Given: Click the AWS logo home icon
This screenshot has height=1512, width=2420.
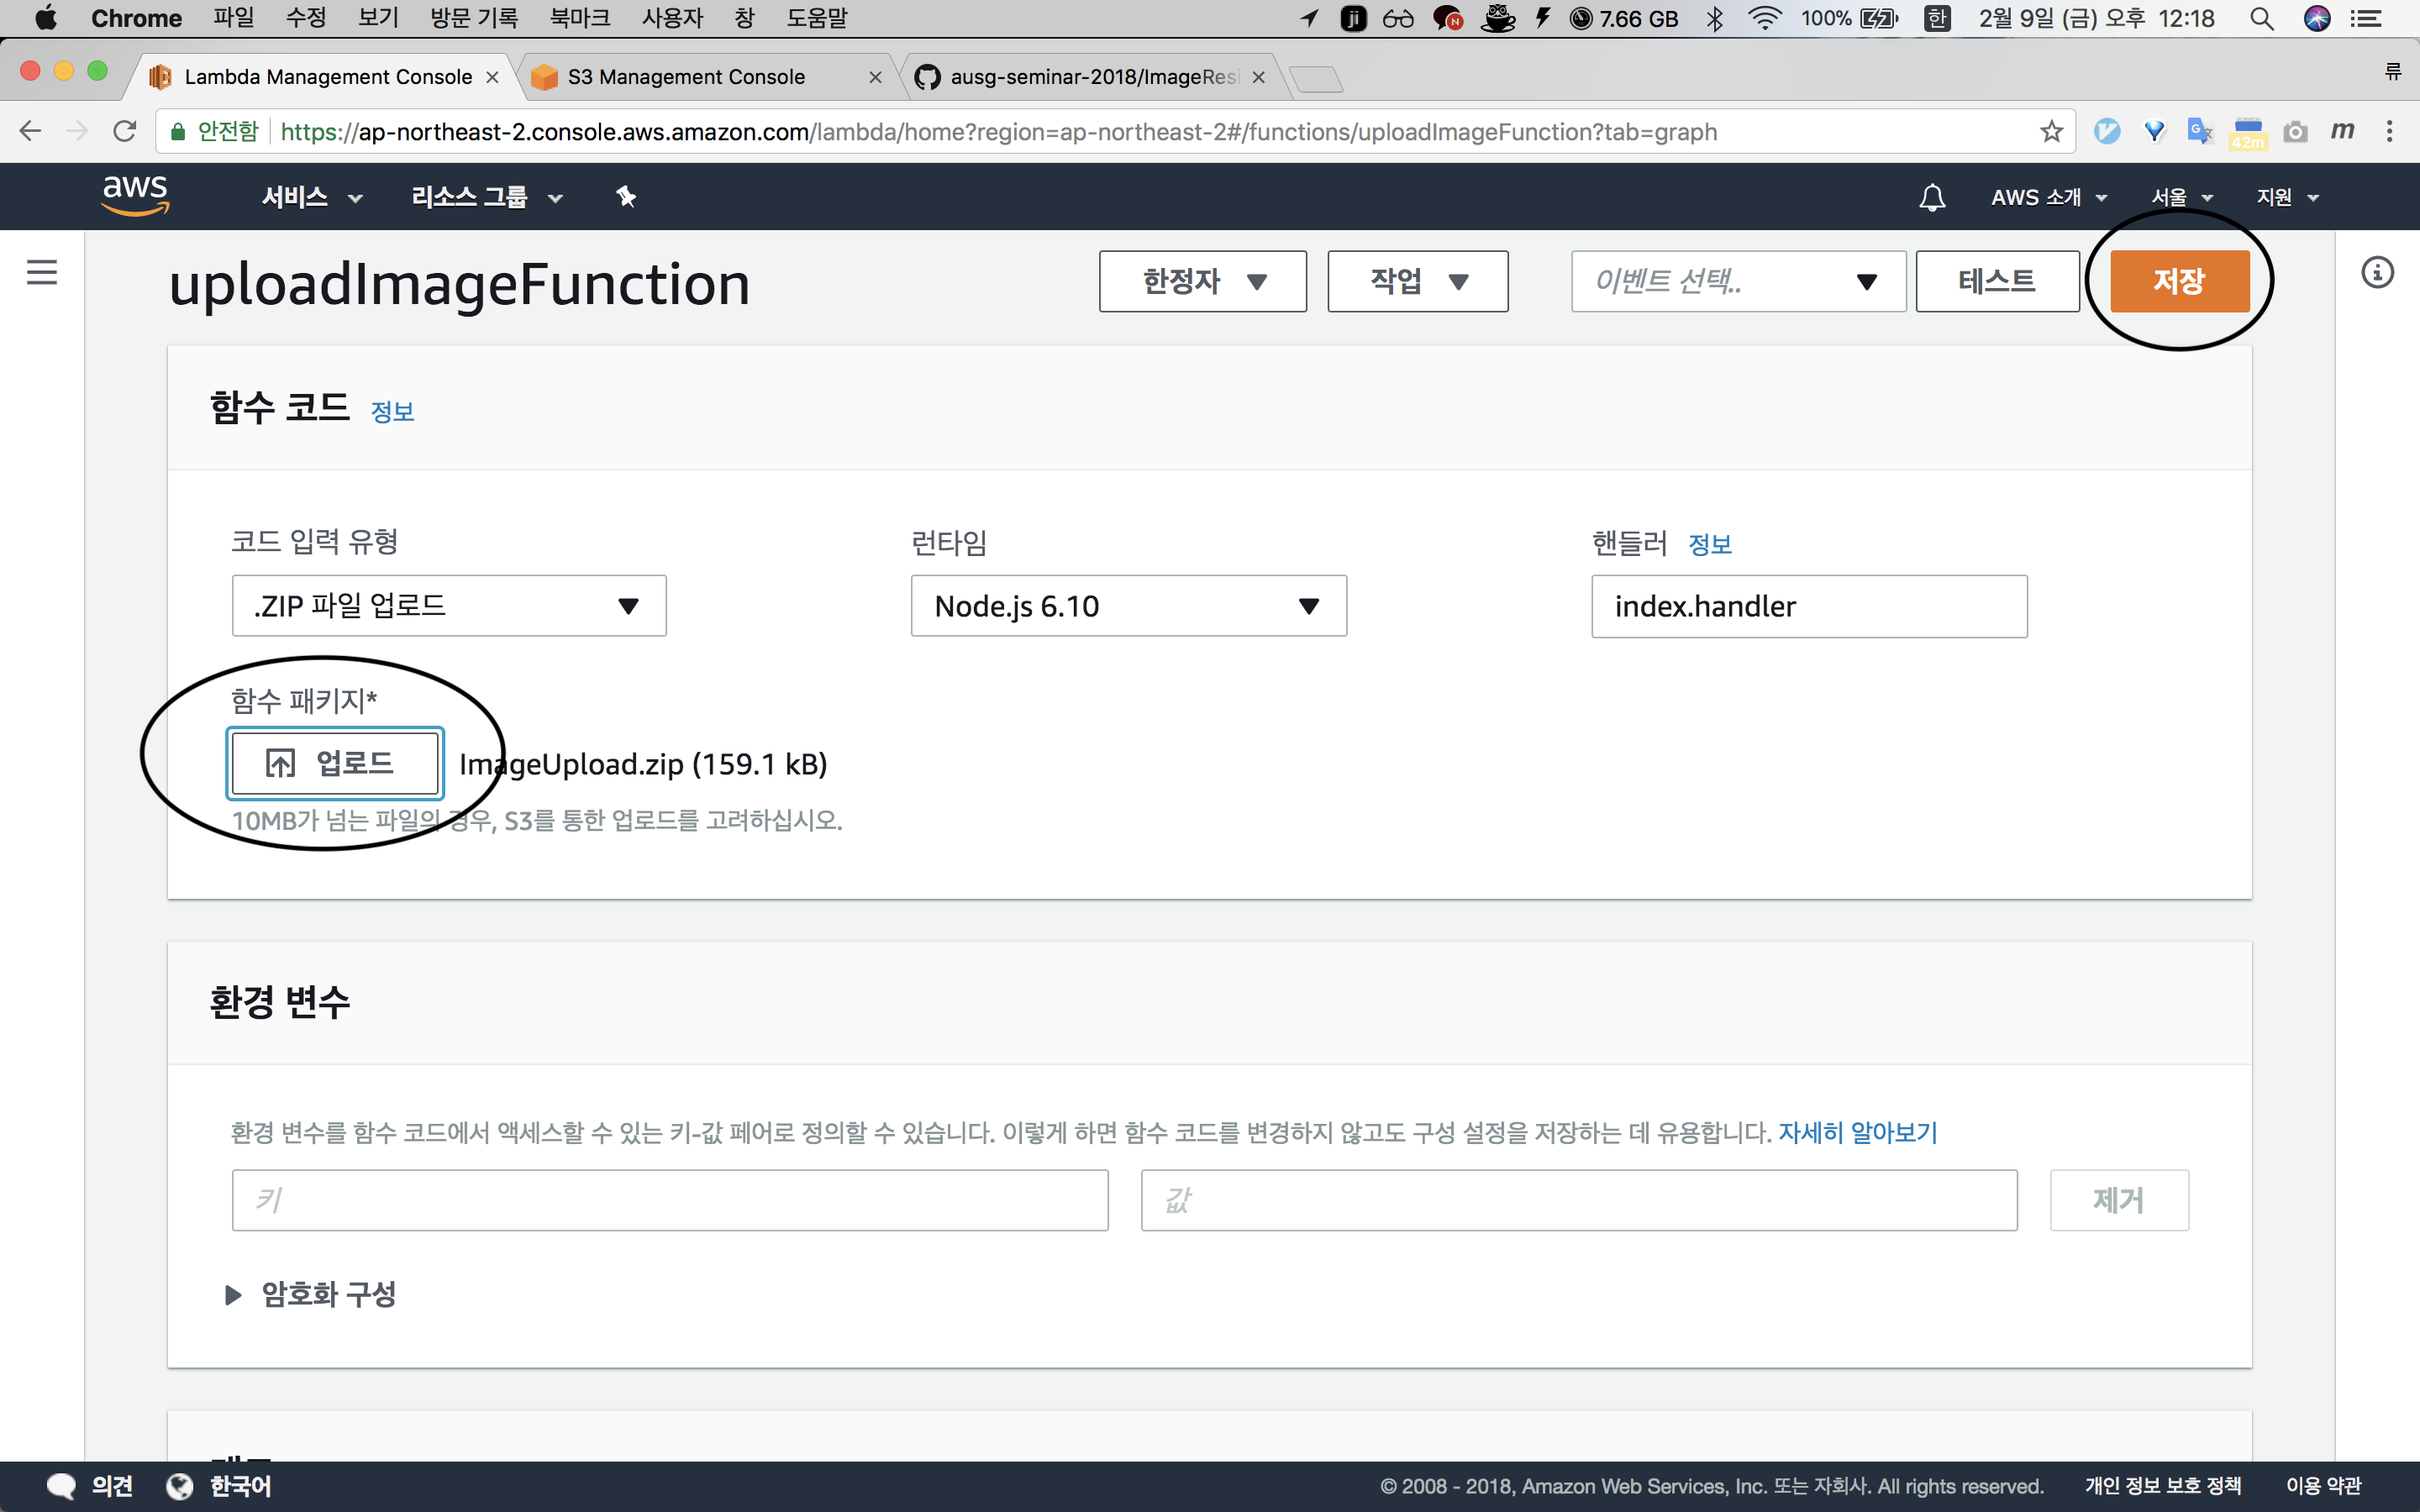Looking at the screenshot, I should click(135, 194).
